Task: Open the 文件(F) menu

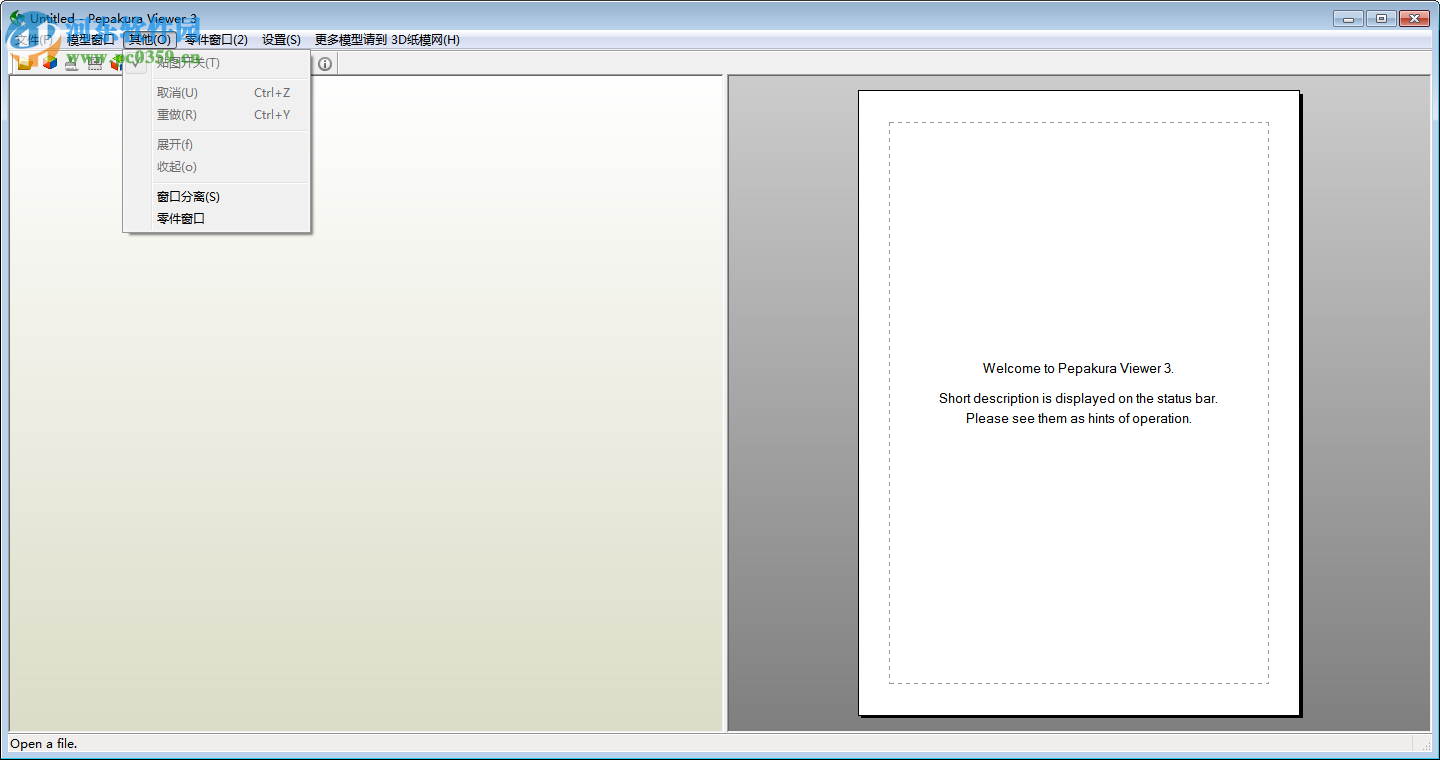Action: [33, 40]
